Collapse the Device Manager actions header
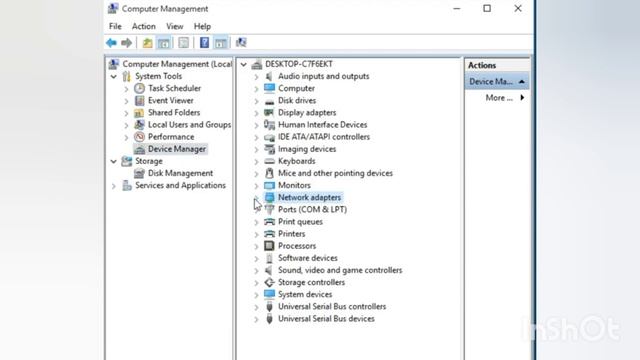 (x=522, y=82)
